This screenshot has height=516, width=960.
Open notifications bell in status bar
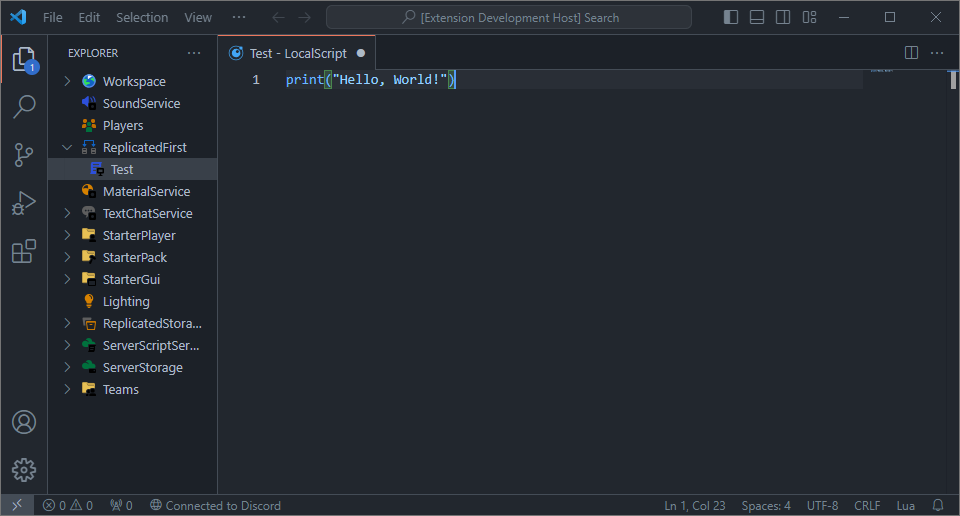point(938,506)
